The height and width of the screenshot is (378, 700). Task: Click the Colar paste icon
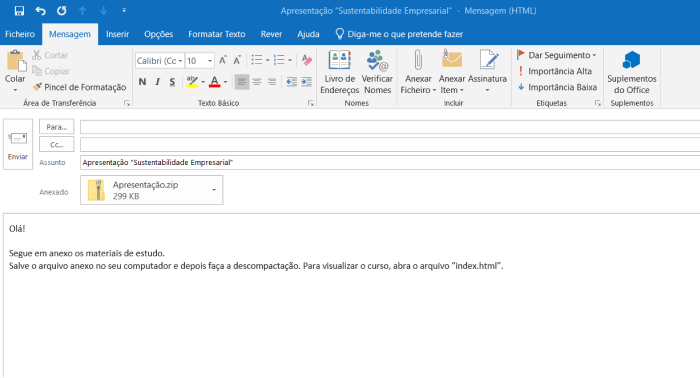[x=16, y=61]
